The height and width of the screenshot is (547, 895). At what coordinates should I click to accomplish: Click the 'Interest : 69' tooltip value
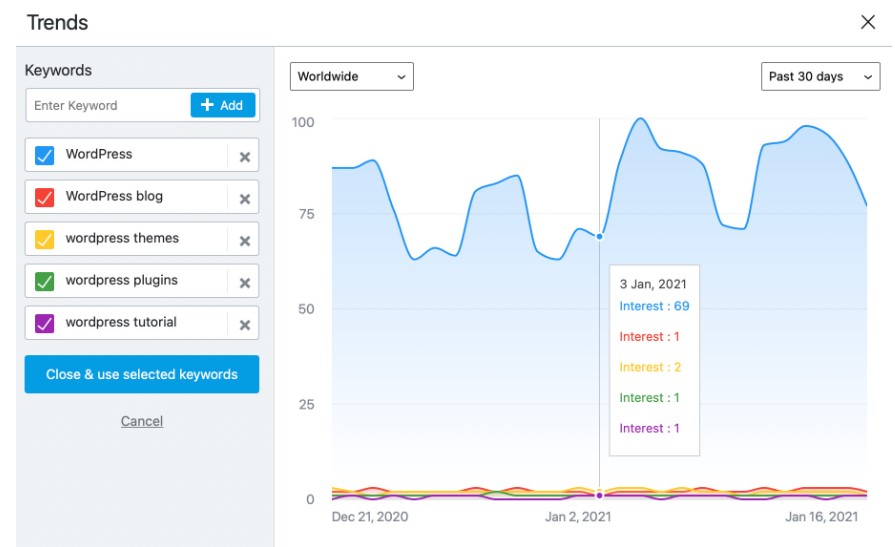coord(654,306)
